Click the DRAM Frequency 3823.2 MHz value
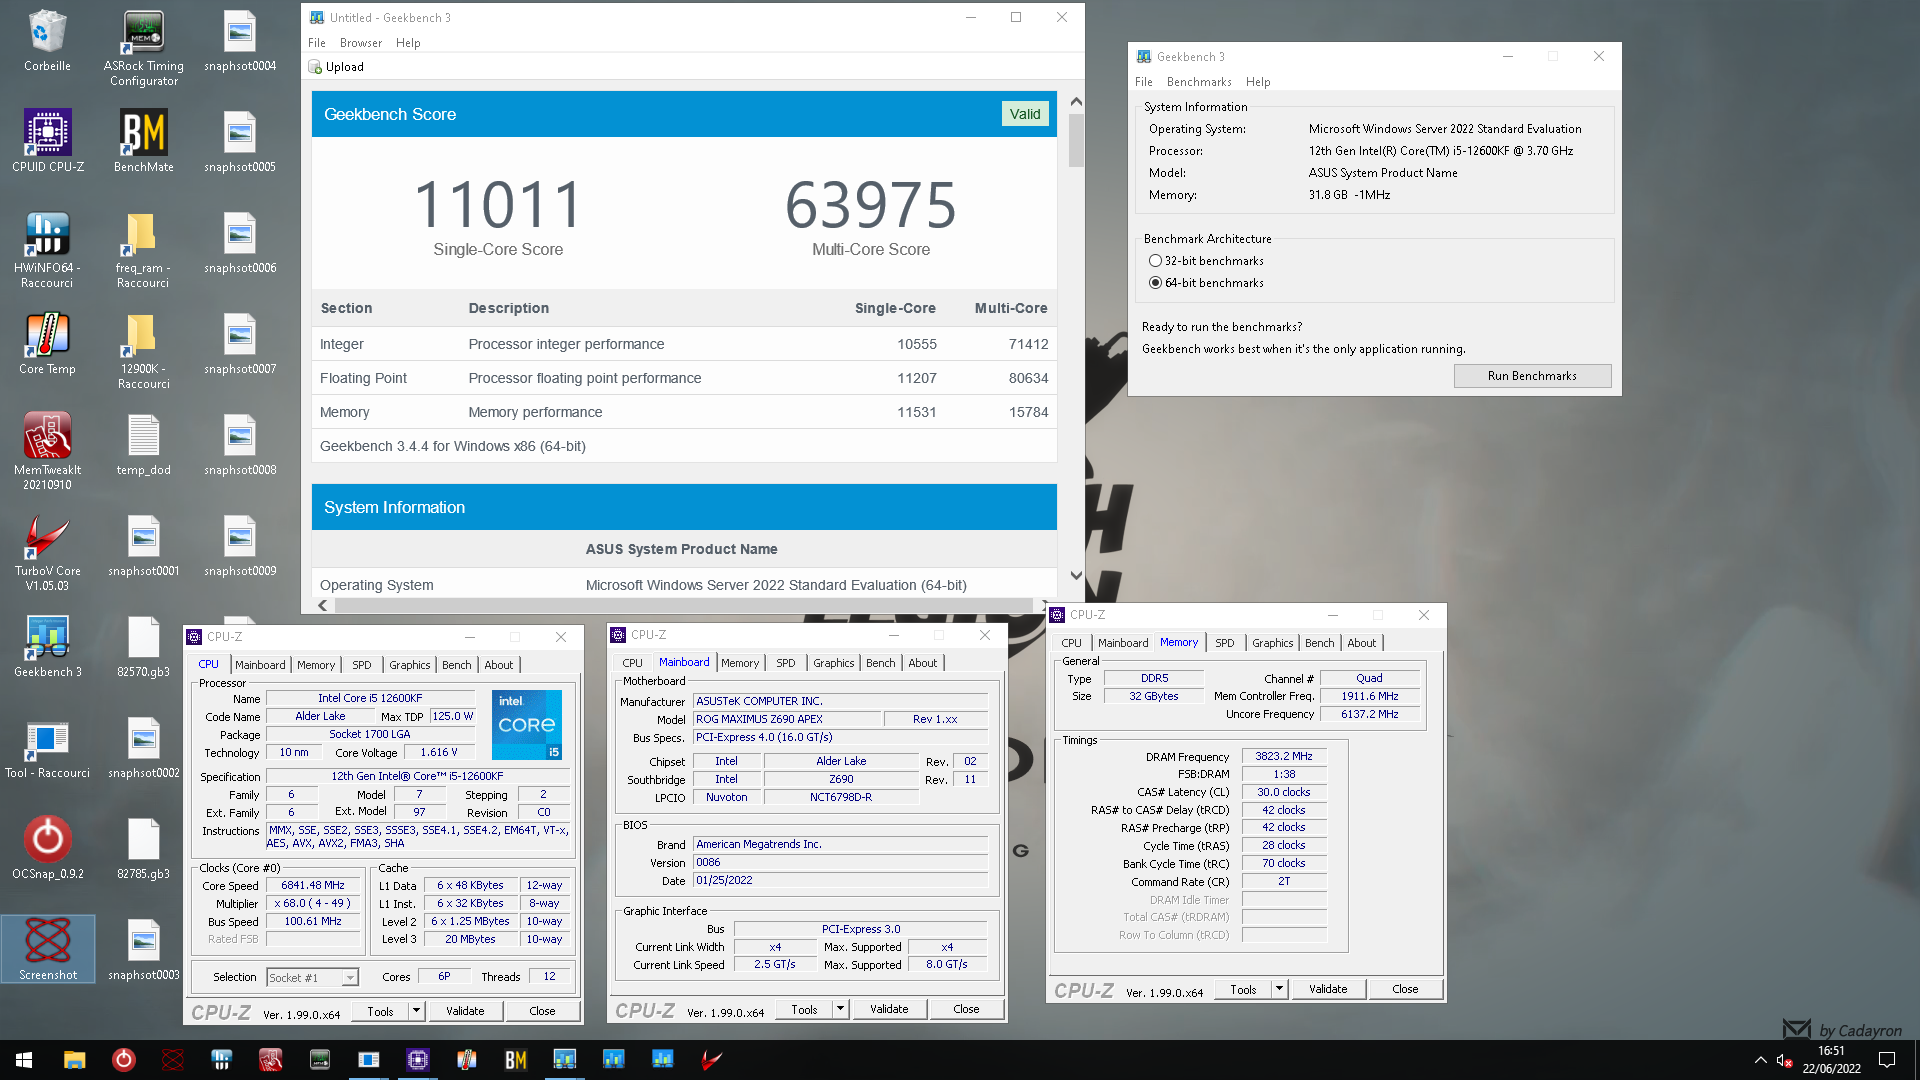The height and width of the screenshot is (1080, 1920). coord(1284,757)
